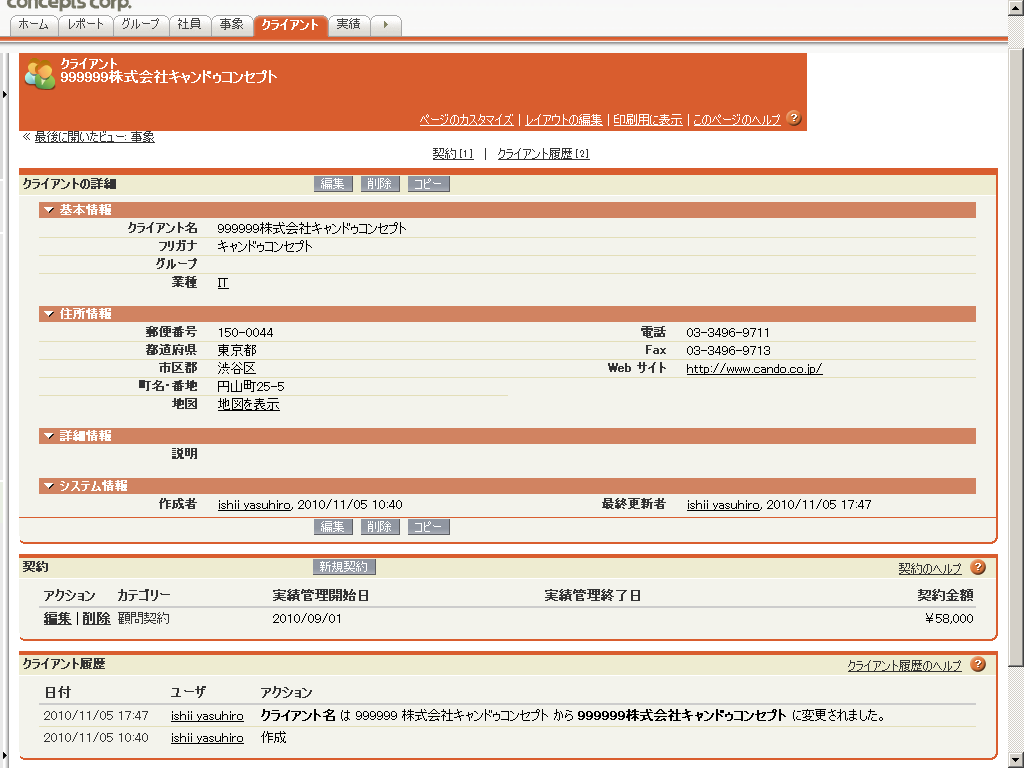Select contract start date 2010/09/01
Image resolution: width=1024 pixels, height=768 pixels.
(307, 618)
